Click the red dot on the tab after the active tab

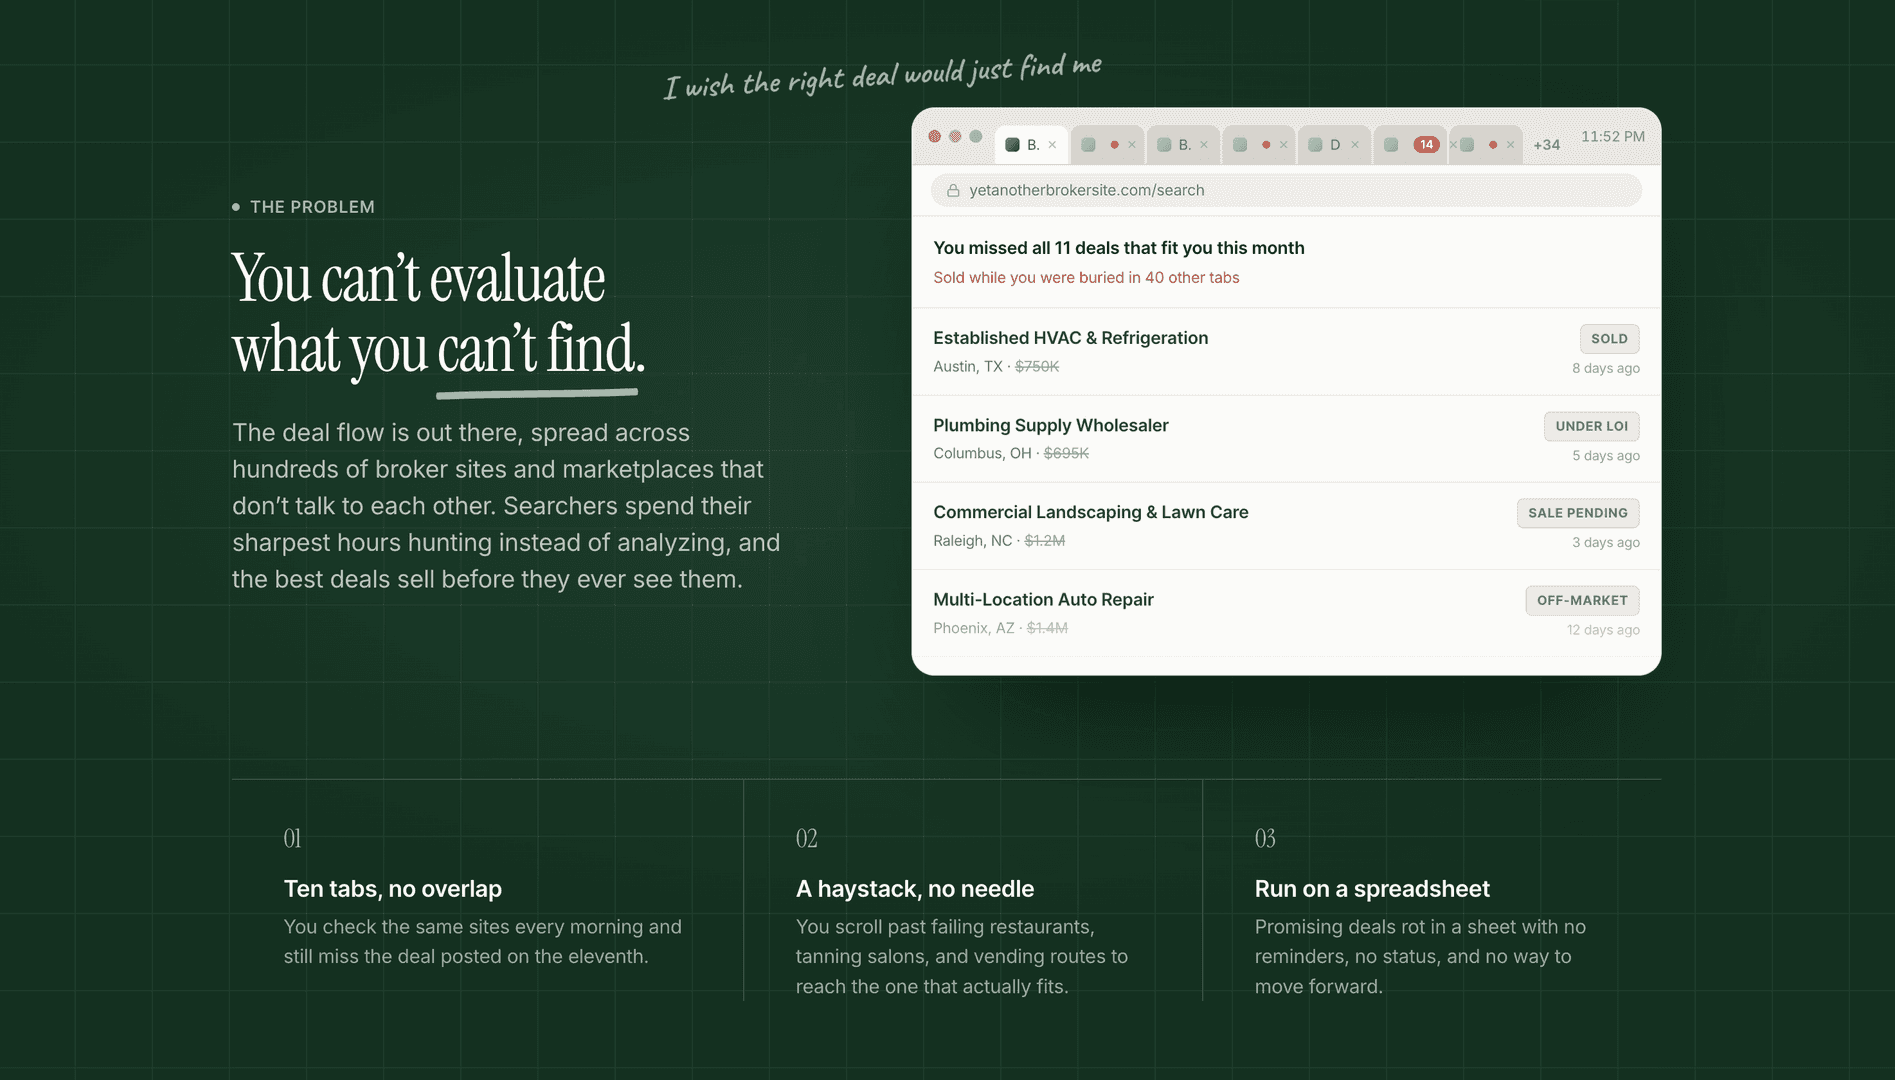coord(1114,145)
